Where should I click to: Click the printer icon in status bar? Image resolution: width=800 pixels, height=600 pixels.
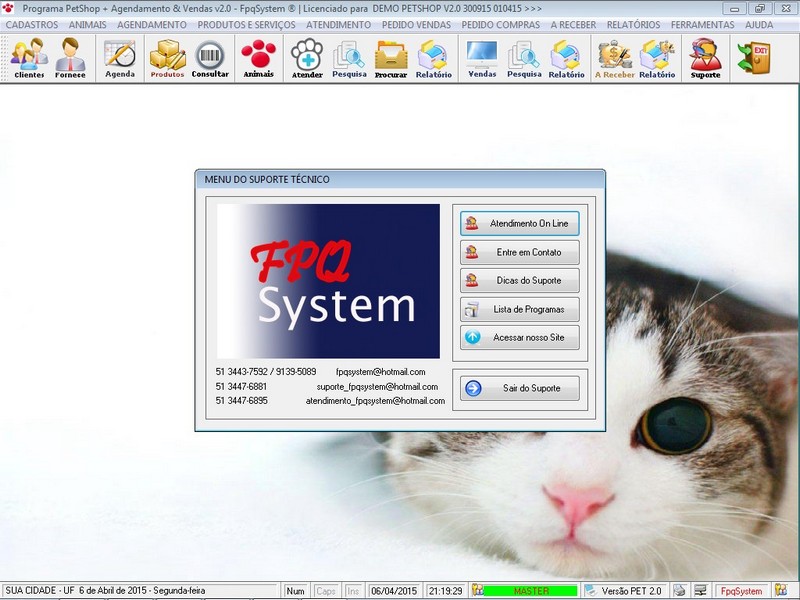click(x=679, y=590)
